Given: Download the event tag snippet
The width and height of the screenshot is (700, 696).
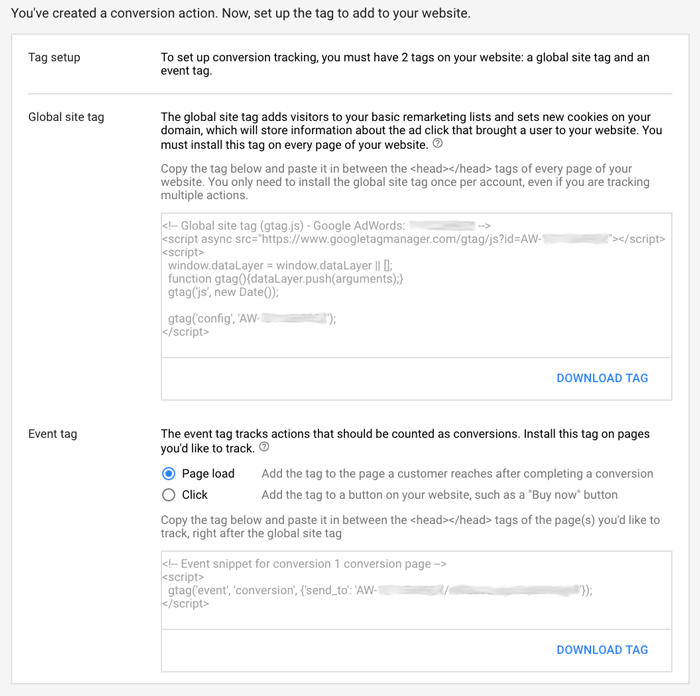Looking at the screenshot, I should tap(602, 650).
